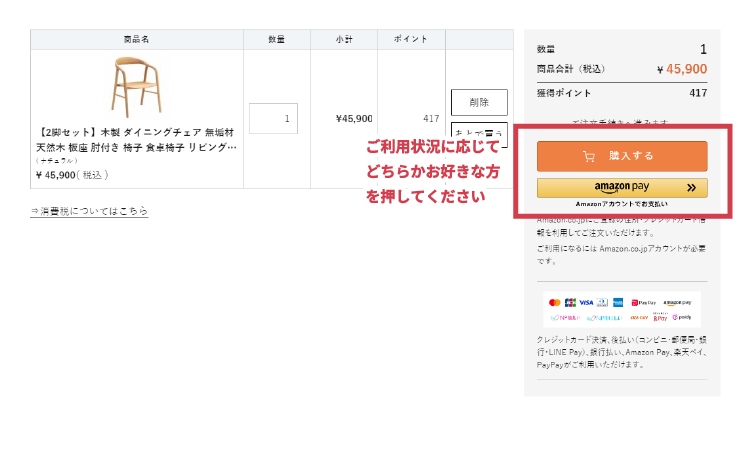Viewport: 751px width, 450px height.
Task: Click the paidy logo icon
Action: (x=682, y=317)
